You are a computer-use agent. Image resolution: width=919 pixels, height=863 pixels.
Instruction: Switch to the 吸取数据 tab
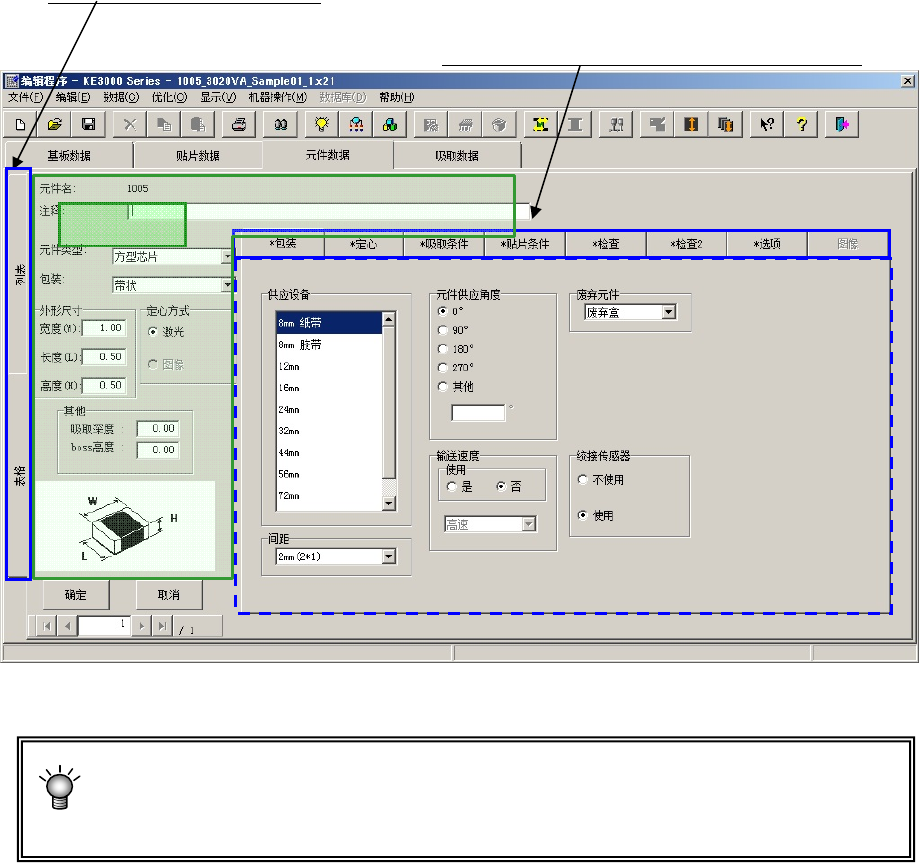click(457, 155)
